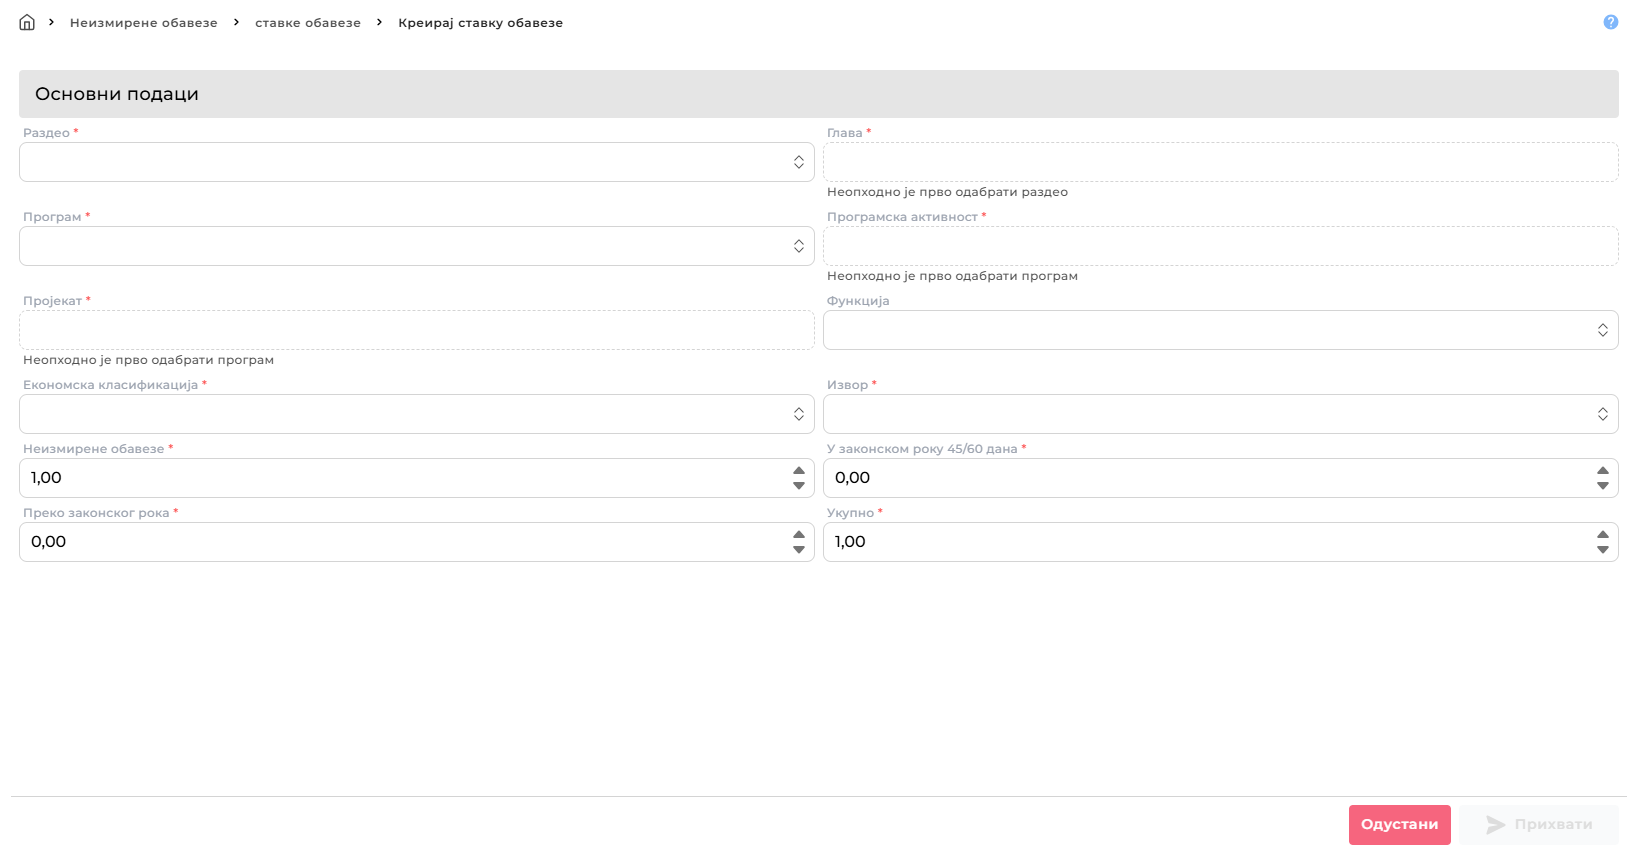Open the Неизмирене обавезе breadcrumb

(x=143, y=23)
